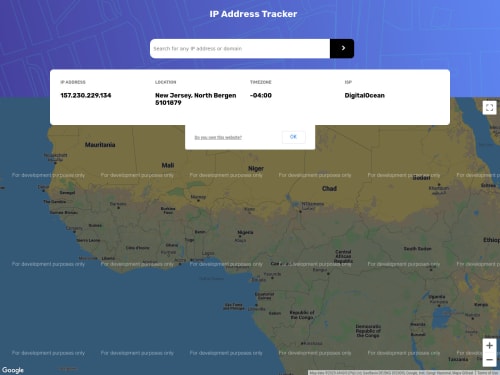Click the ISP value DigitalOcean
The width and height of the screenshot is (500, 375).
pyautogui.click(x=365, y=95)
